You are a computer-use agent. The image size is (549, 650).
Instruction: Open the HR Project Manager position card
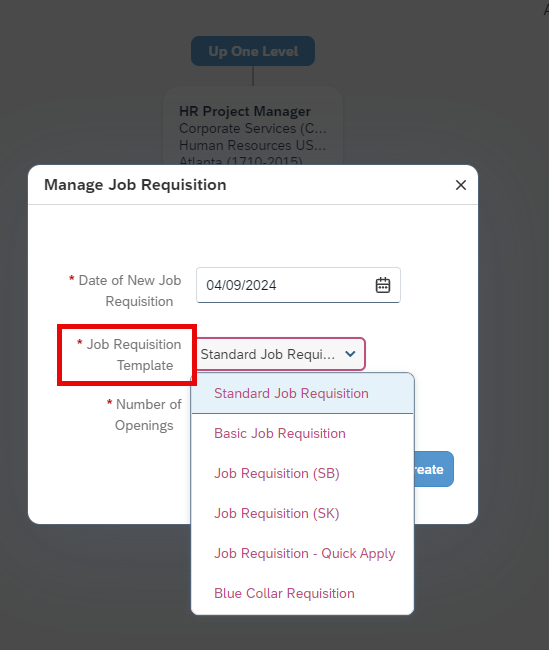point(253,126)
